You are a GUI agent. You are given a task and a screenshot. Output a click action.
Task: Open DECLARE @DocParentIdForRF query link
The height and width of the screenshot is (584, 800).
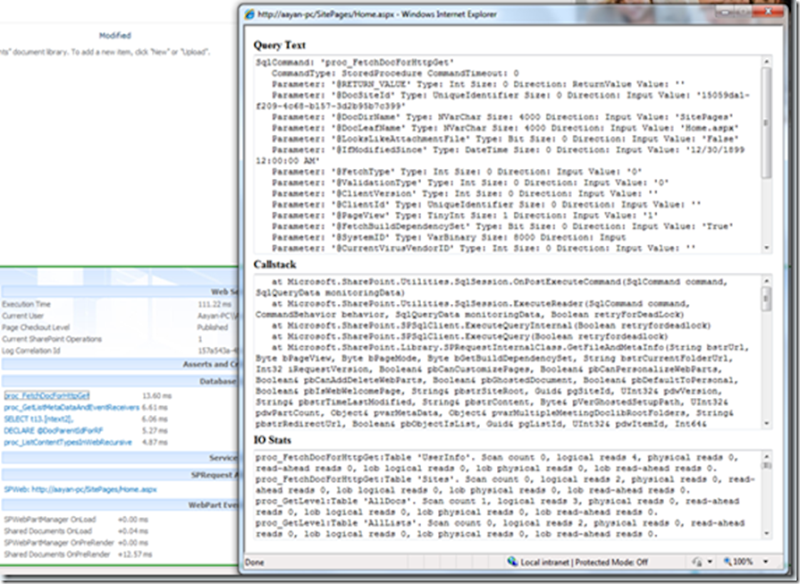pyautogui.click(x=53, y=430)
